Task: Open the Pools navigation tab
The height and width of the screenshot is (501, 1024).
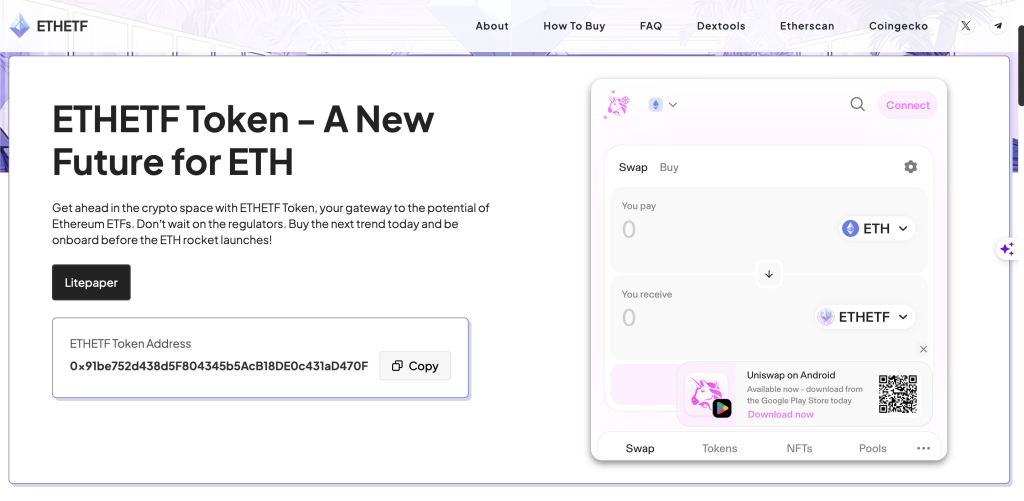Action: point(872,448)
